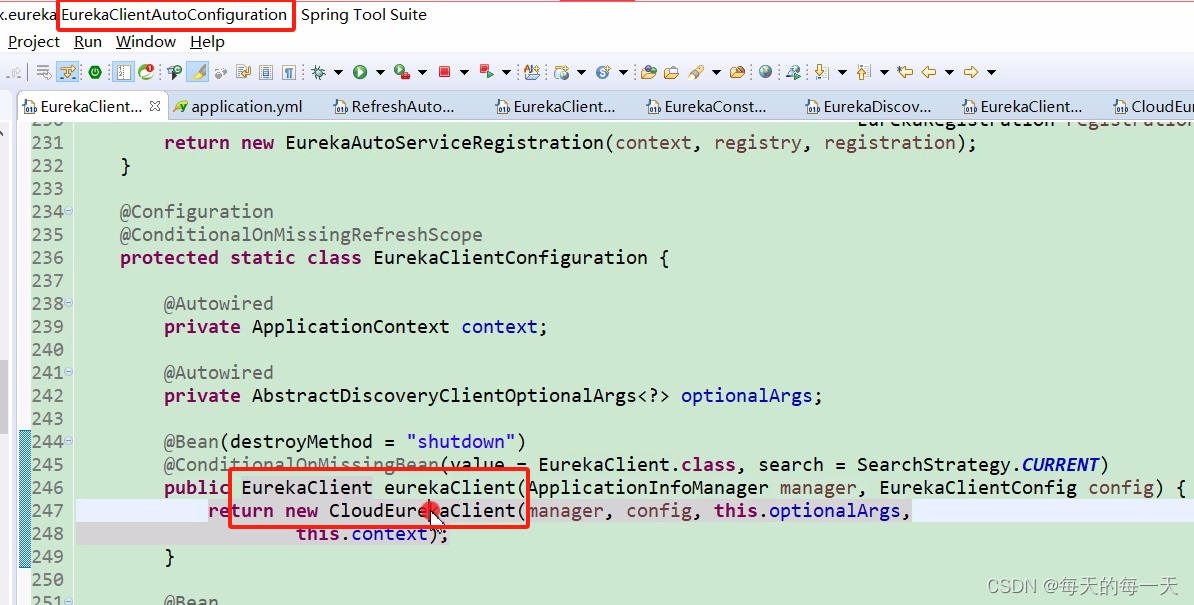The image size is (1194, 605).
Task: Click line number 236 in the gutter
Action: (47, 258)
